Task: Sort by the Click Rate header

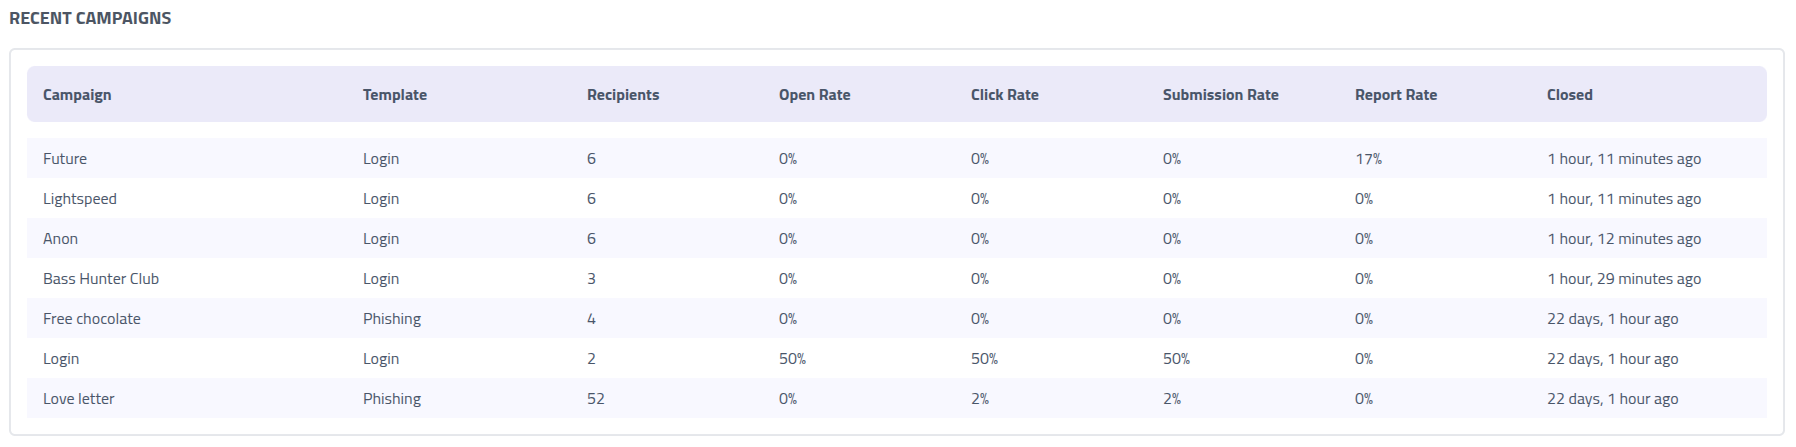Action: [x=1005, y=95]
